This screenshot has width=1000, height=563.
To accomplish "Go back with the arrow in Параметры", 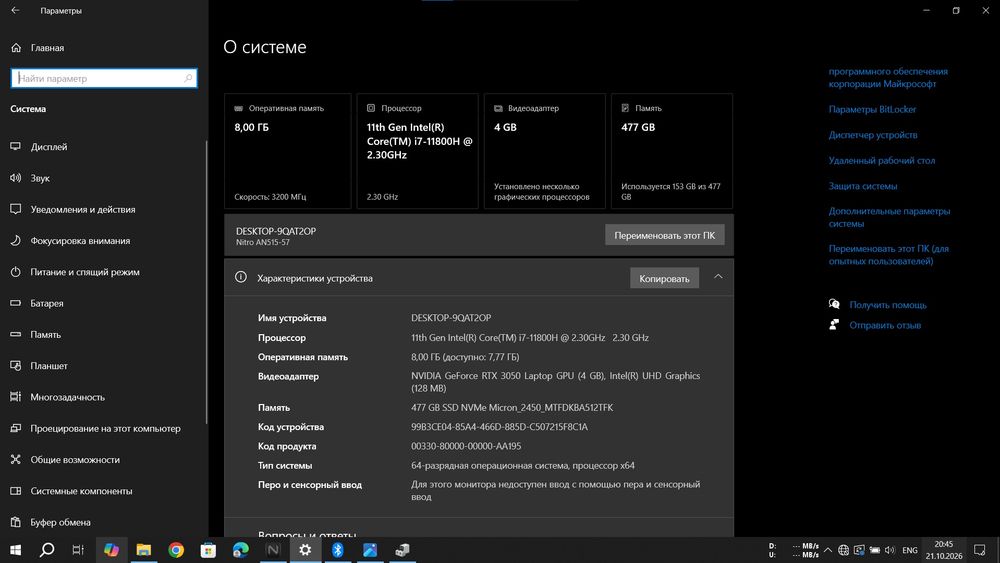I will (15, 10).
